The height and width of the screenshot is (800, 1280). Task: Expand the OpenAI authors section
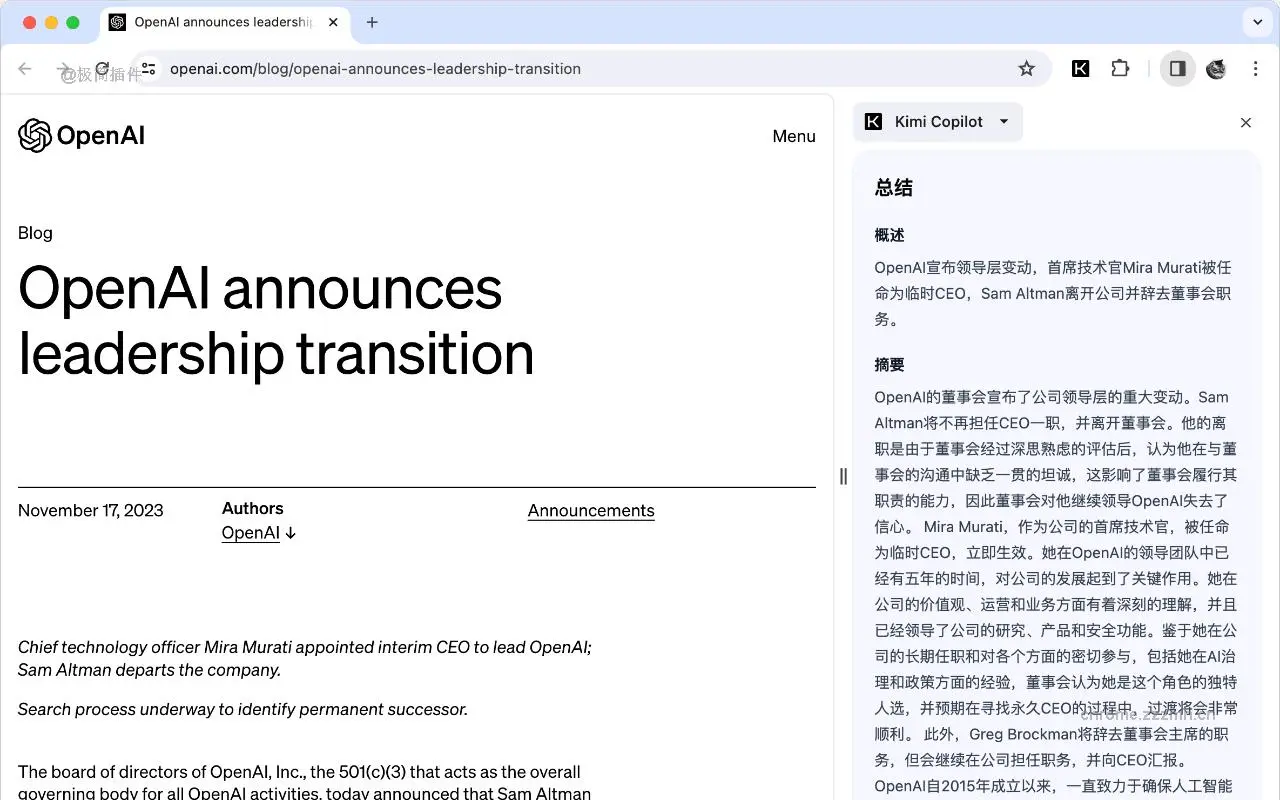tap(259, 533)
